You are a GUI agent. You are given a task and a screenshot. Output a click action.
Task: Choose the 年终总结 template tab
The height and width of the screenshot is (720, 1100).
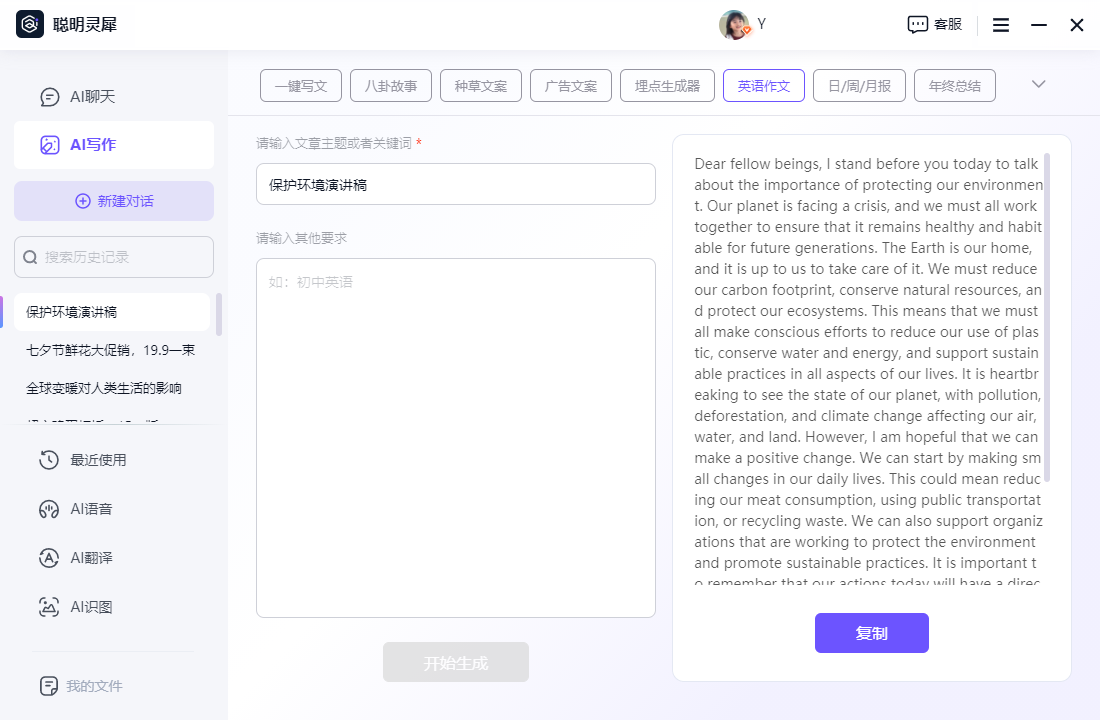(955, 86)
